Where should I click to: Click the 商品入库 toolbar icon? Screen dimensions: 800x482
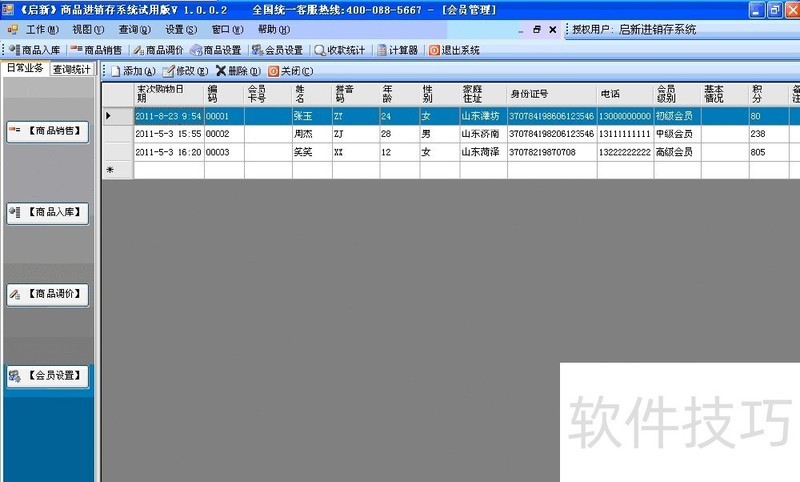click(35, 49)
